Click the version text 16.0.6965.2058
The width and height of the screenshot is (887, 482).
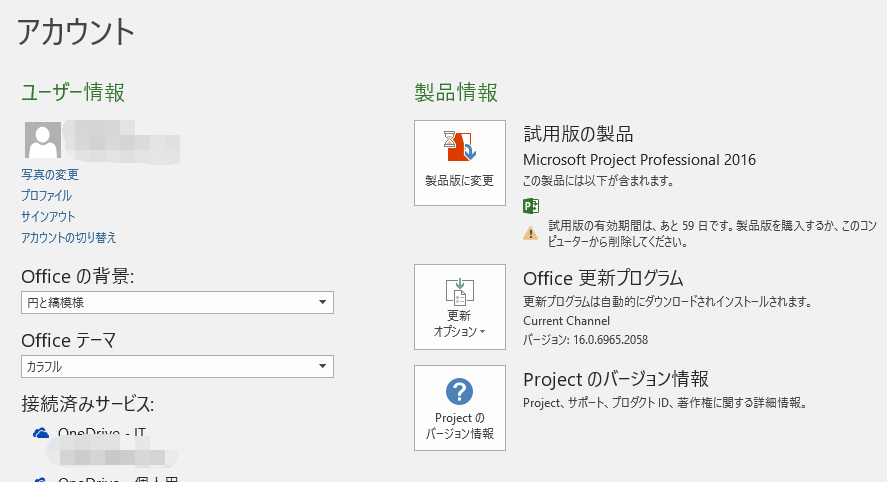point(610,340)
